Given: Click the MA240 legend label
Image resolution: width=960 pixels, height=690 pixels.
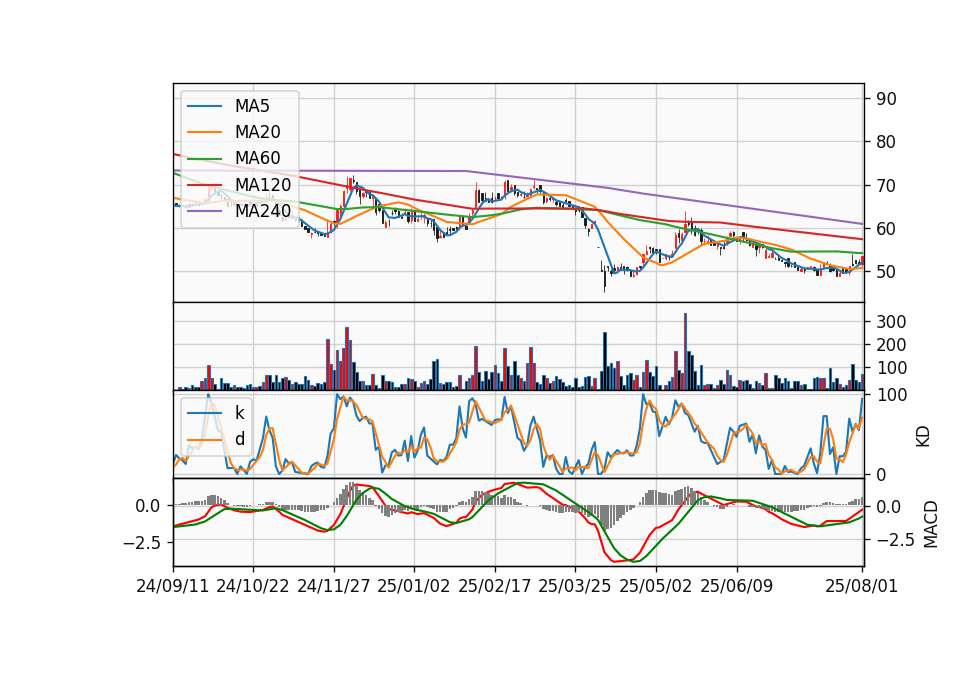Looking at the screenshot, I should coord(263,211).
